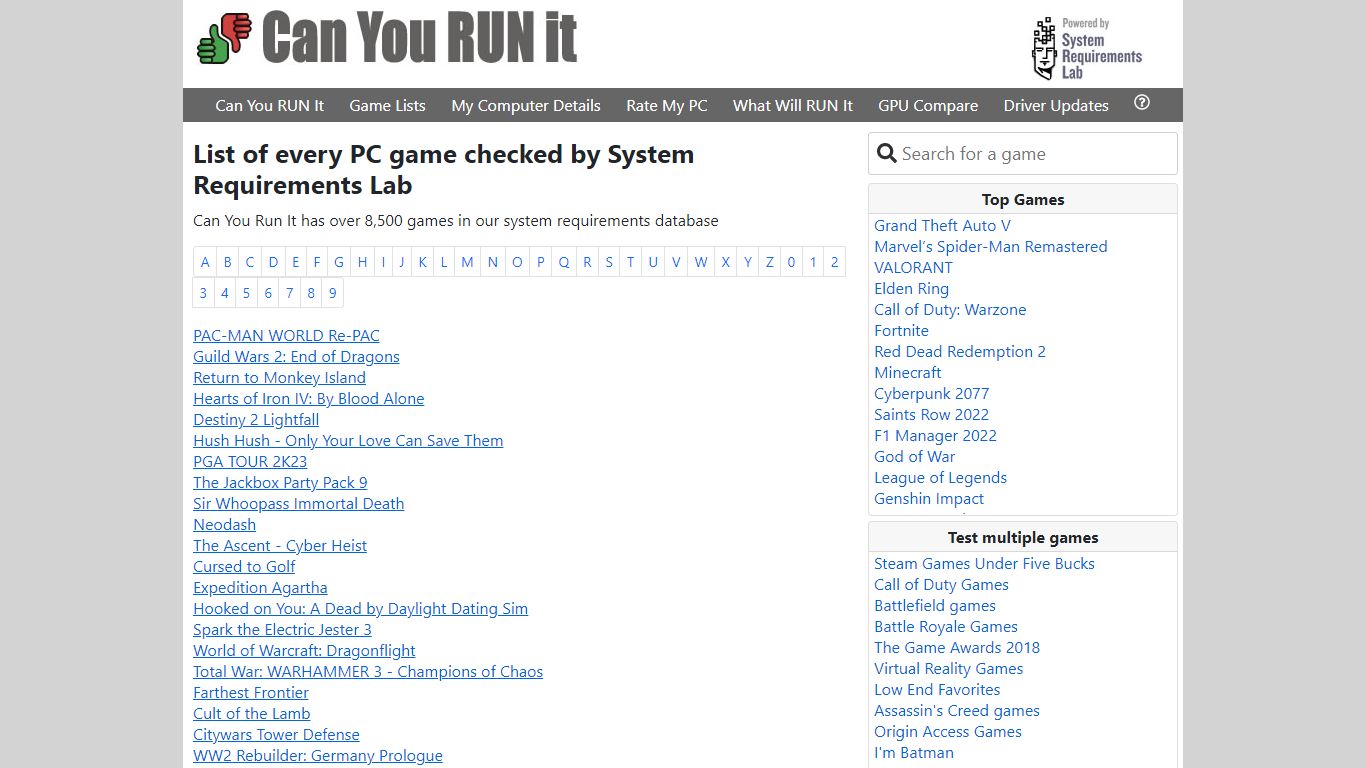Open Saints Row 2022 link

click(x=931, y=414)
